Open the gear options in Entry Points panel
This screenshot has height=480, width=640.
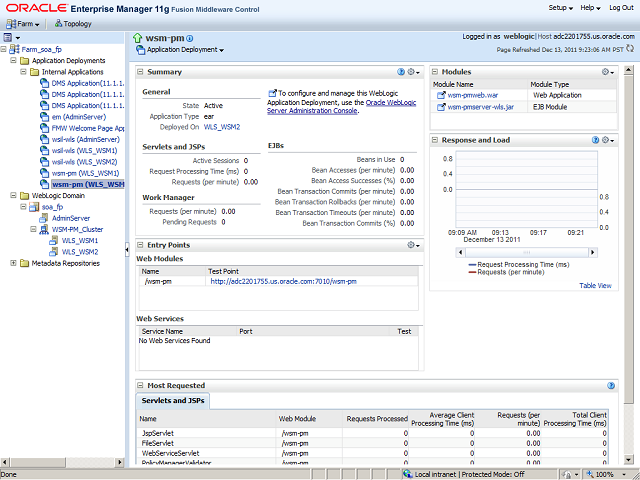click(412, 245)
